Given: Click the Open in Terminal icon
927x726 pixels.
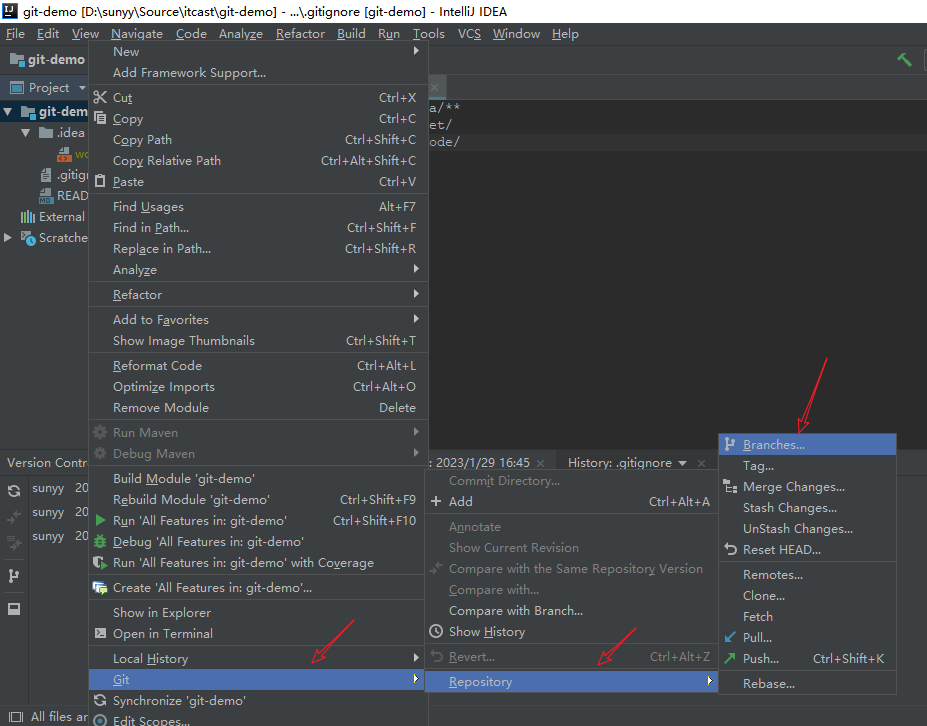Looking at the screenshot, I should click(101, 633).
